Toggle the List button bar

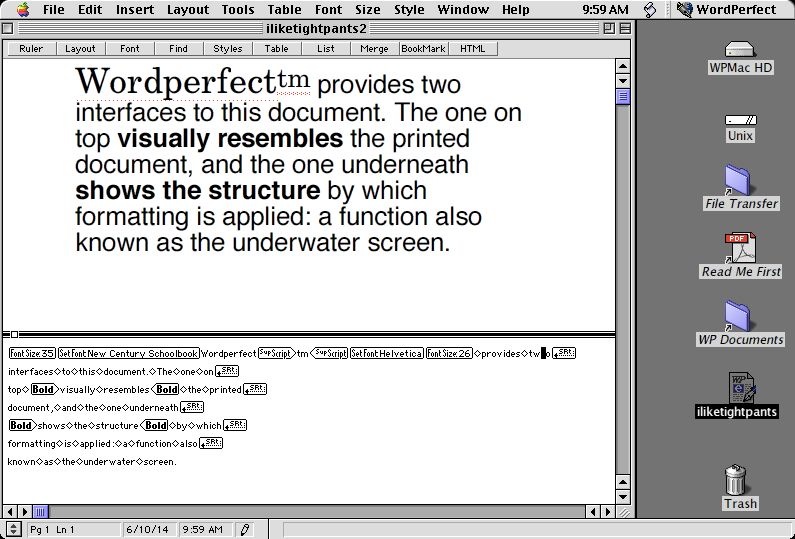[326, 49]
